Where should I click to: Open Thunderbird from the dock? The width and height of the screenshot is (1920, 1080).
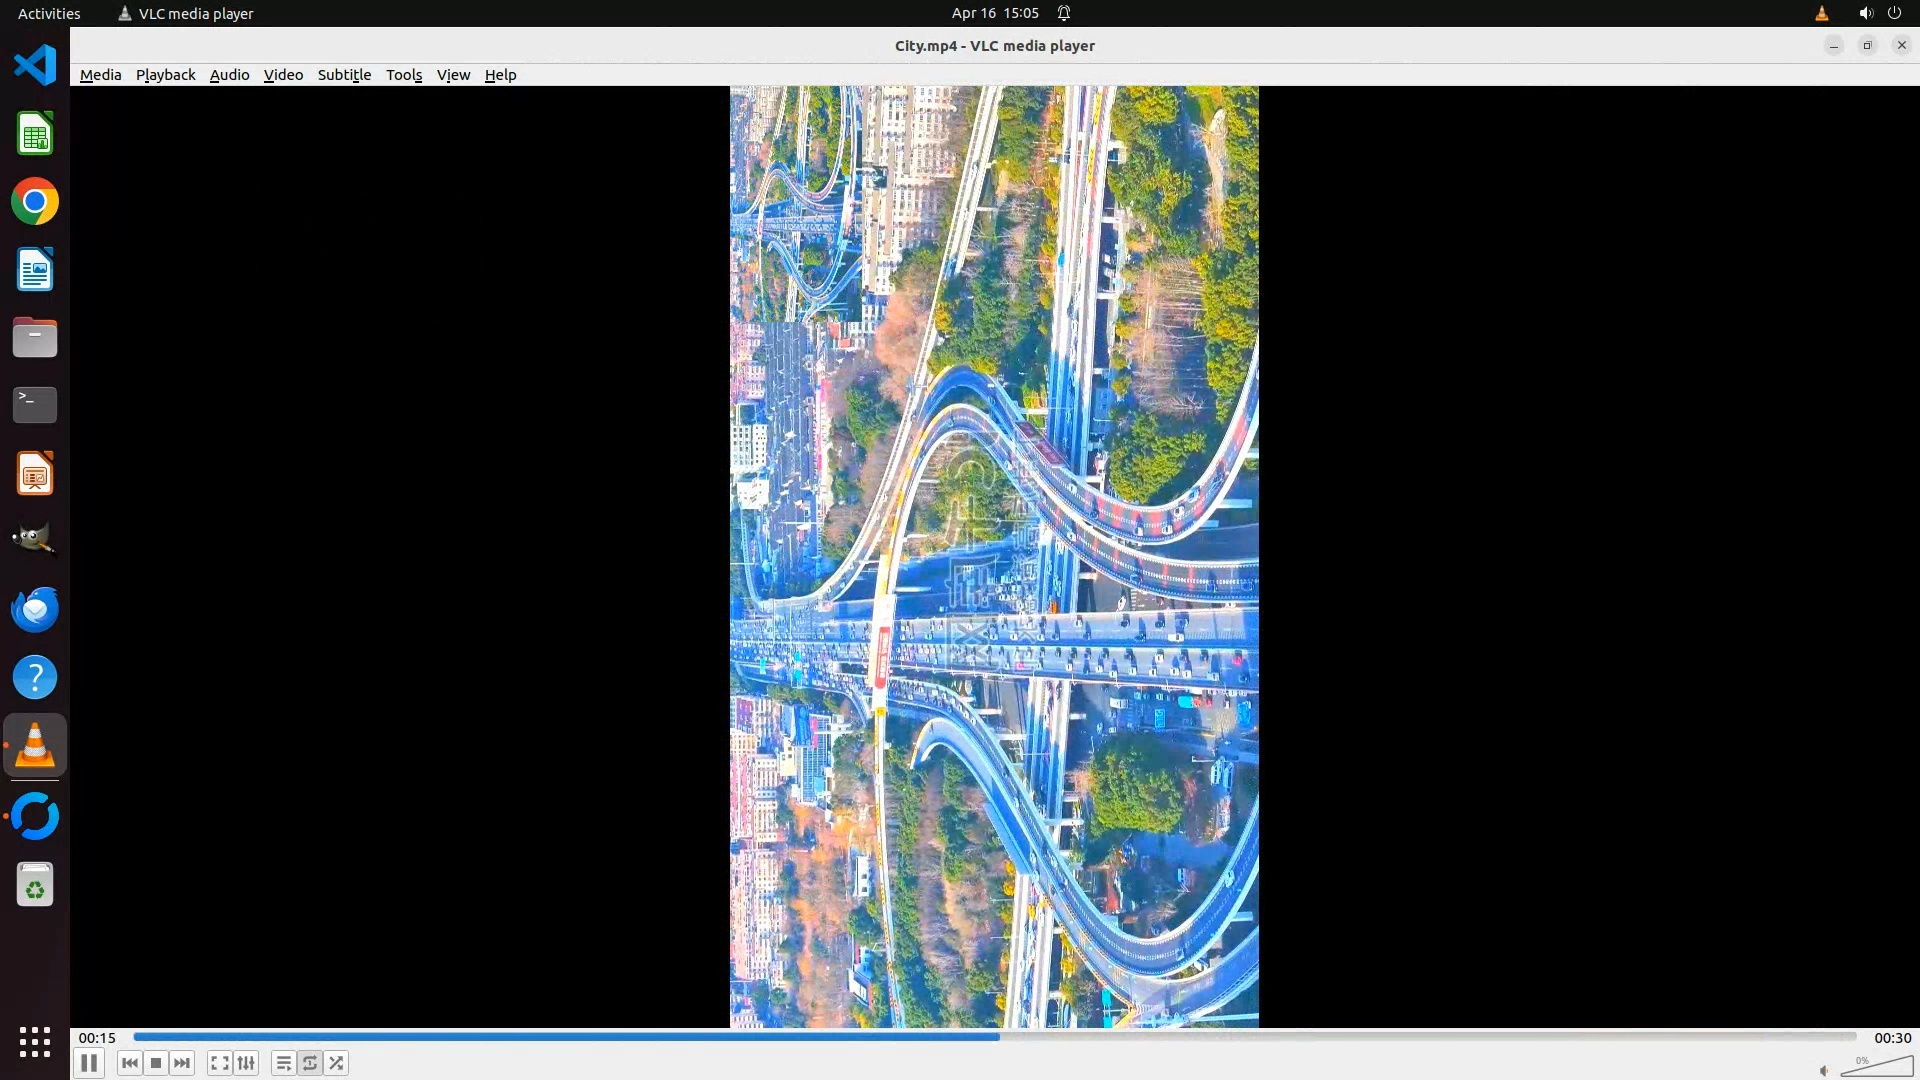[x=35, y=609]
